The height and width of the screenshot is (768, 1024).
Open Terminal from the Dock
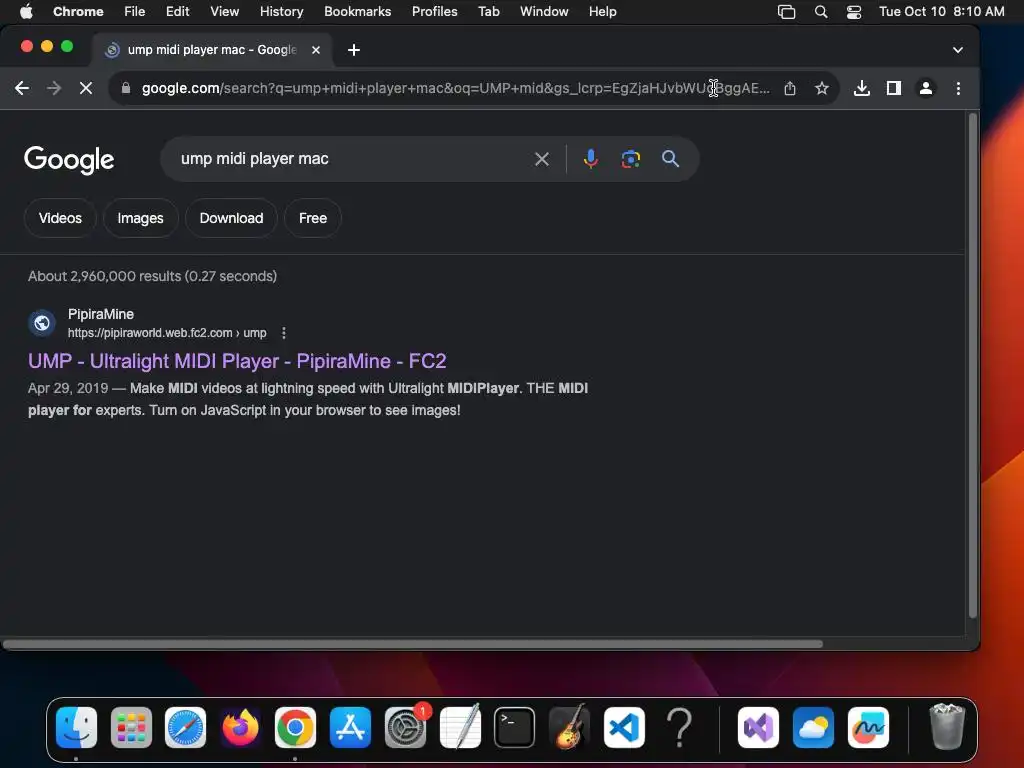click(515, 728)
